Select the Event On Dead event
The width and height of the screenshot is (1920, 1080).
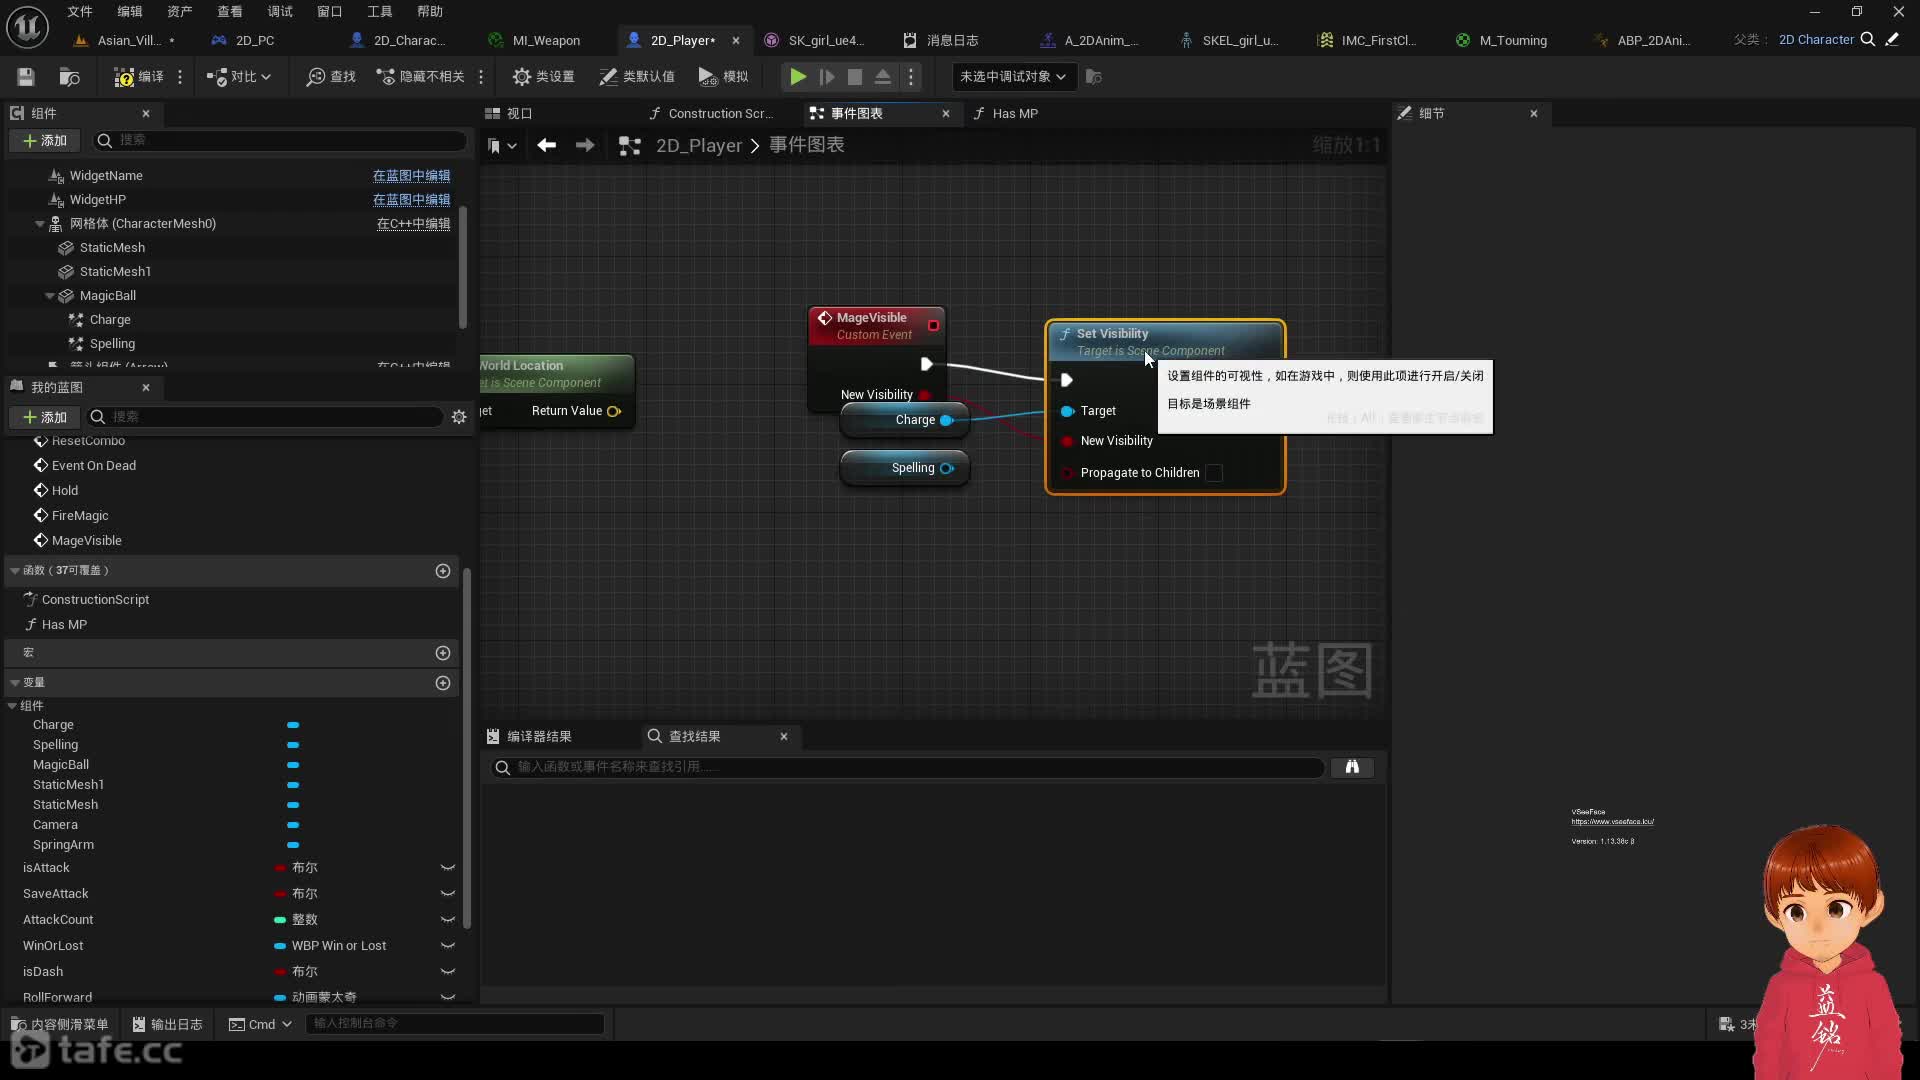tap(93, 466)
